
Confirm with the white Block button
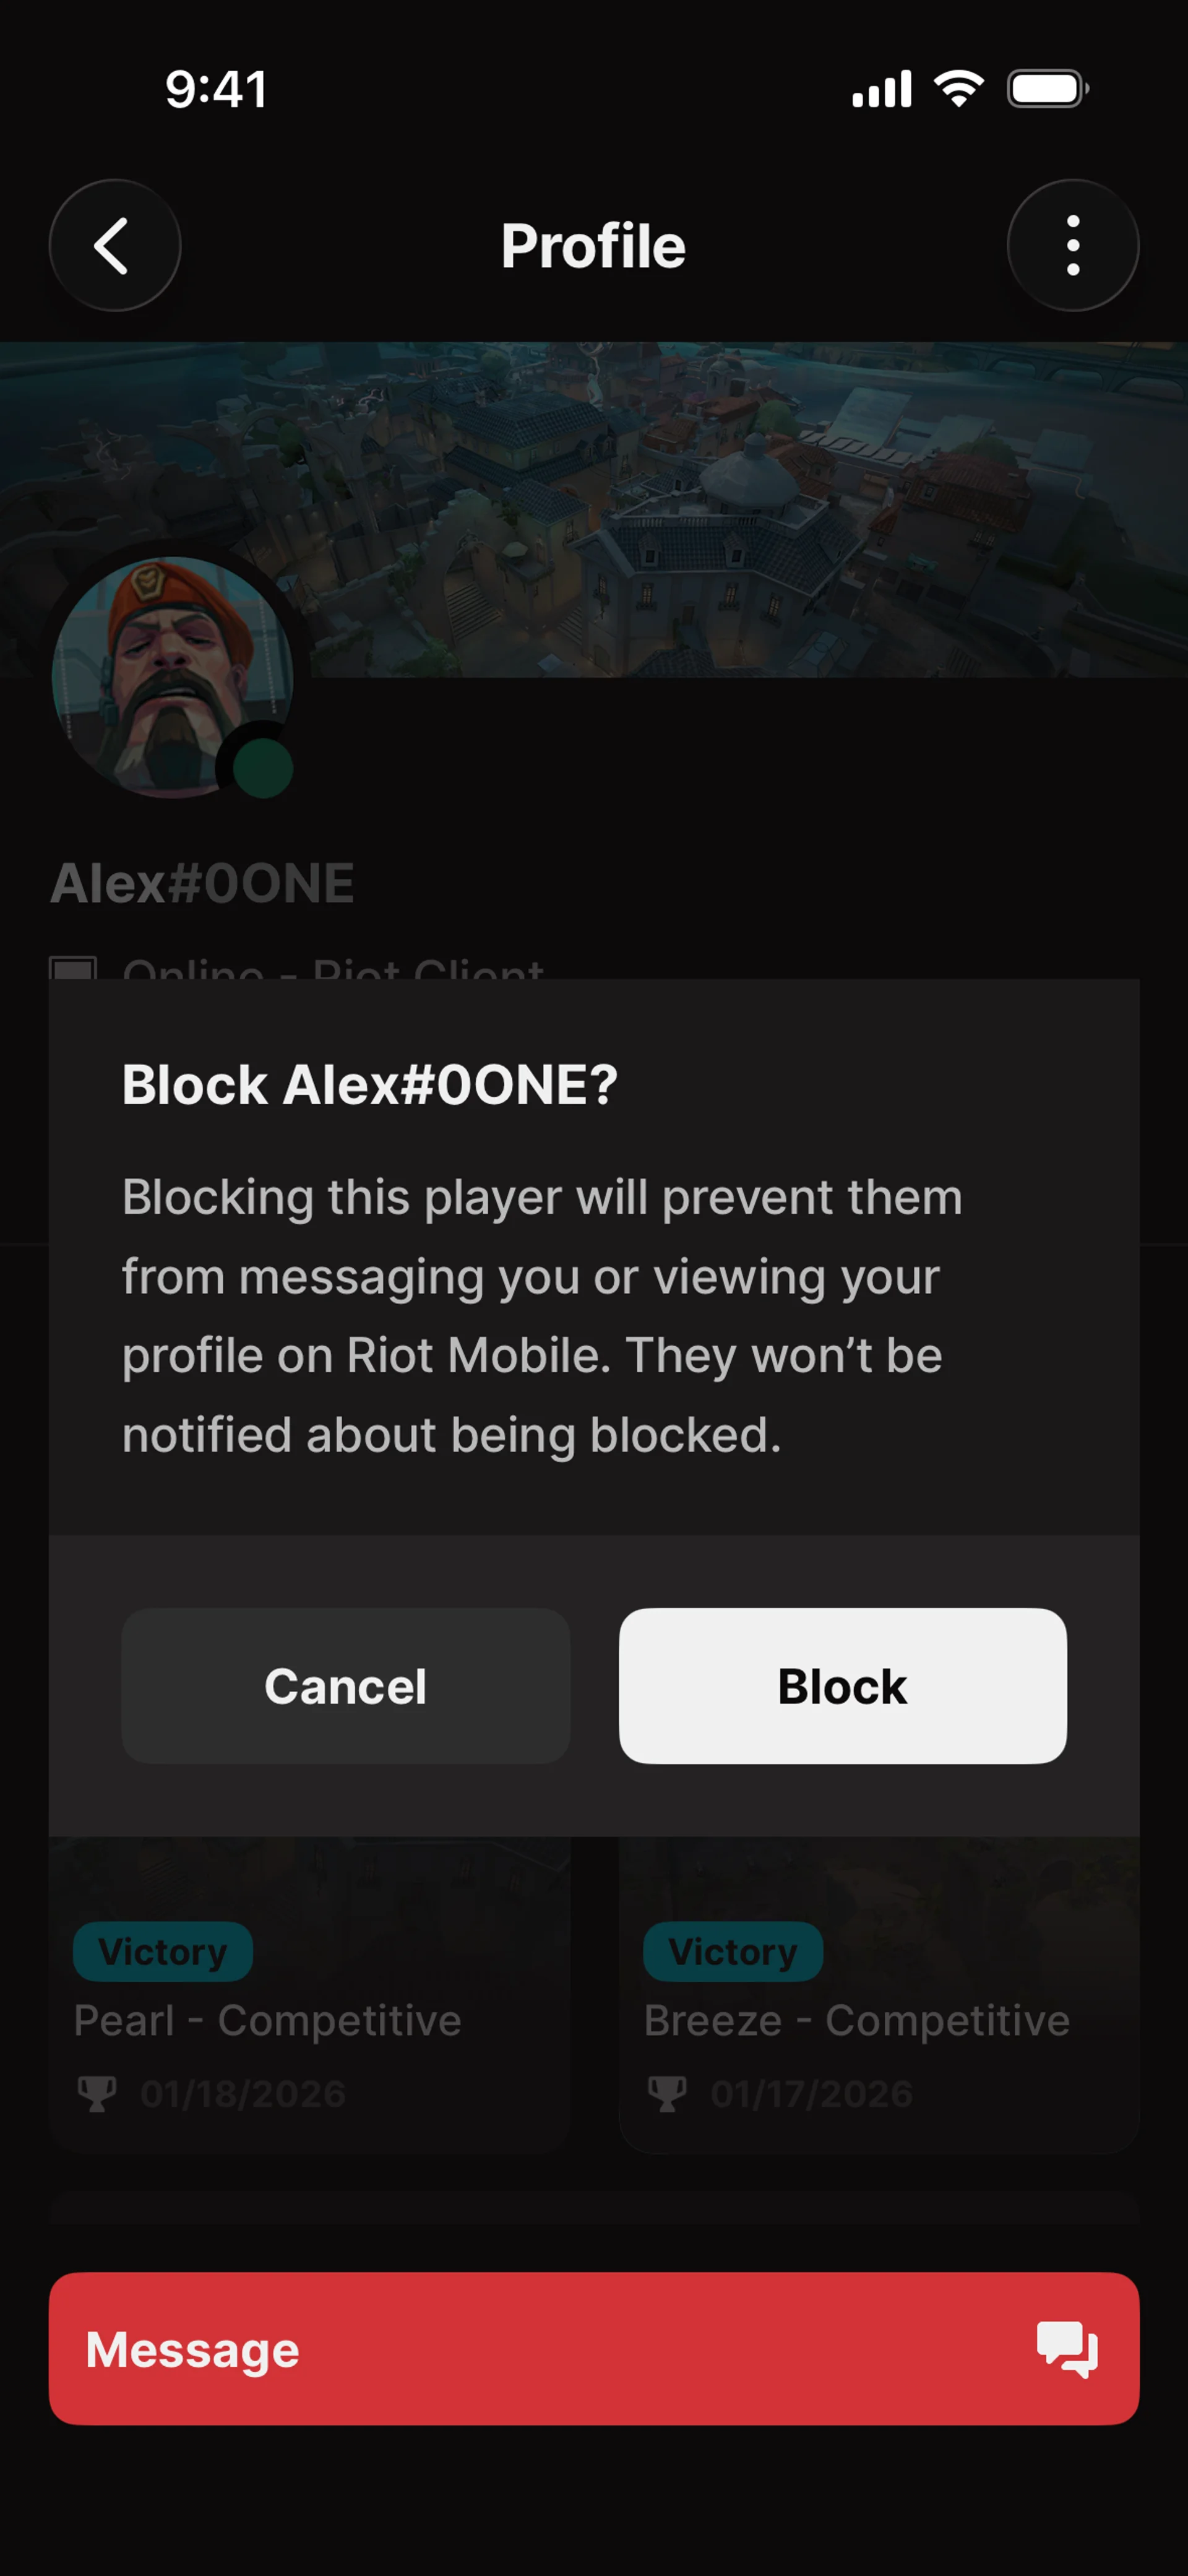point(843,1686)
